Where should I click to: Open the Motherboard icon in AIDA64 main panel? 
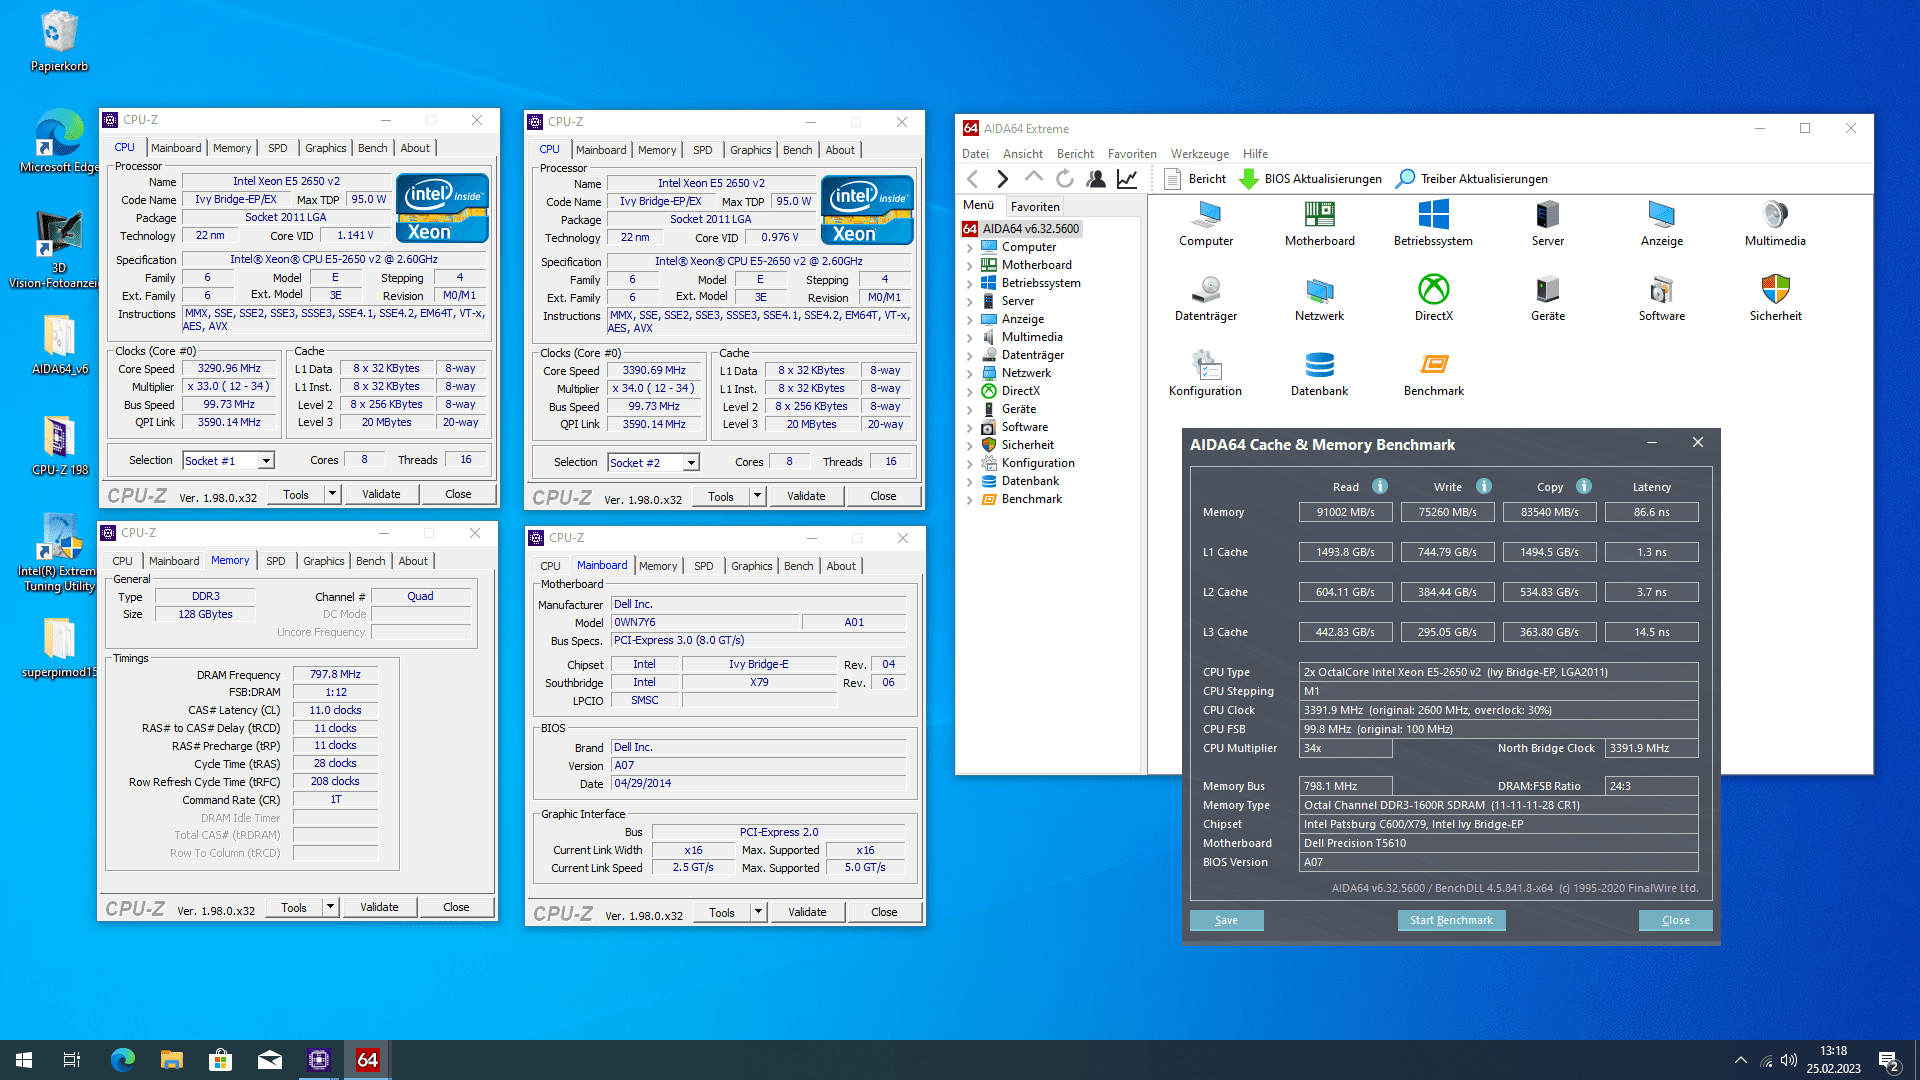tap(1320, 223)
